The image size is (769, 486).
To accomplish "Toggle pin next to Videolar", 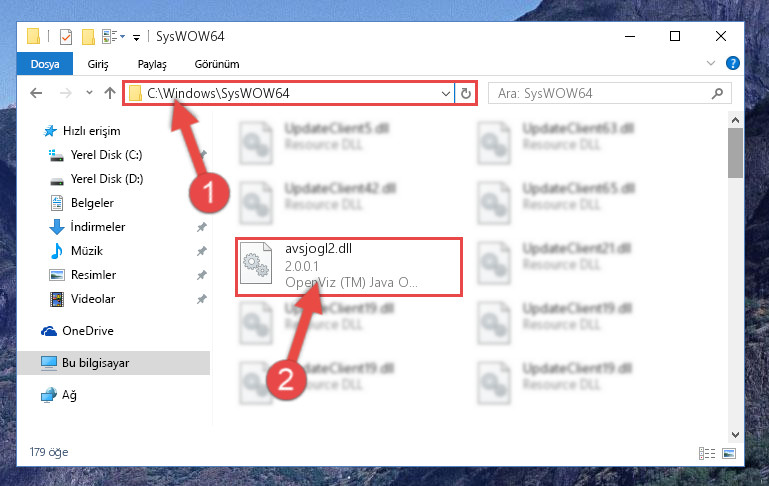I will [202, 299].
